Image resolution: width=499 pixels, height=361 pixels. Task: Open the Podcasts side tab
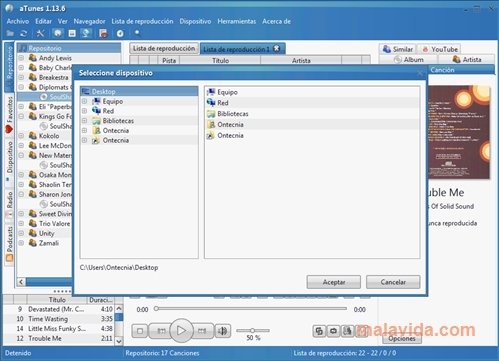pyautogui.click(x=9, y=243)
